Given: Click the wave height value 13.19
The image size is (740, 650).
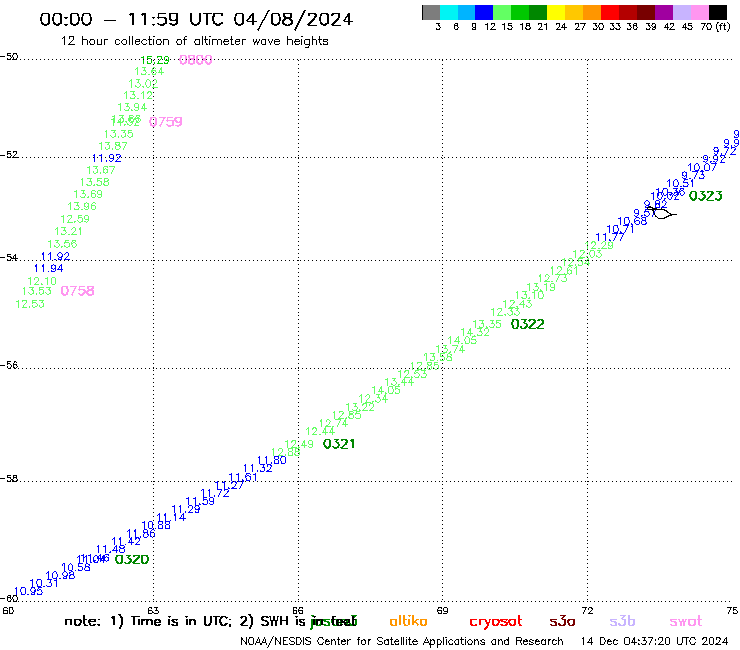Looking at the screenshot, I should click(541, 287).
